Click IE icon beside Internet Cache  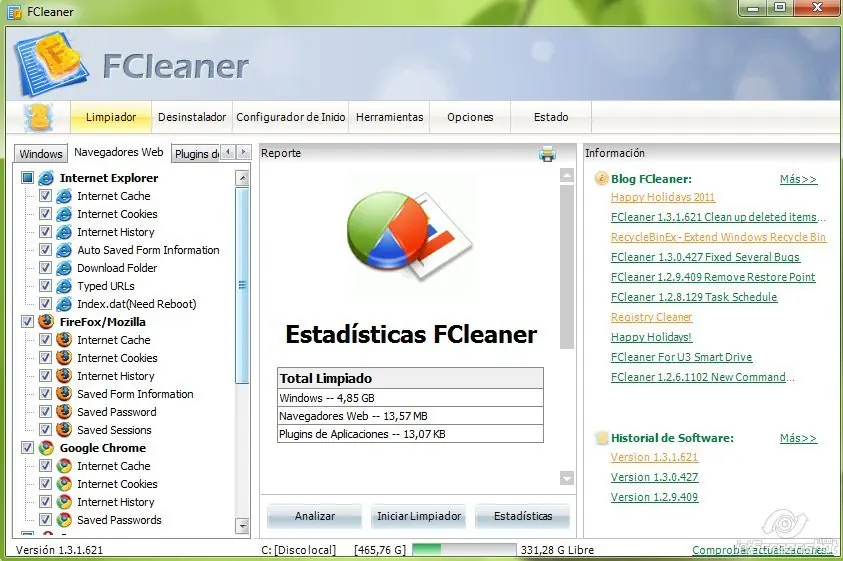pyautogui.click(x=64, y=196)
